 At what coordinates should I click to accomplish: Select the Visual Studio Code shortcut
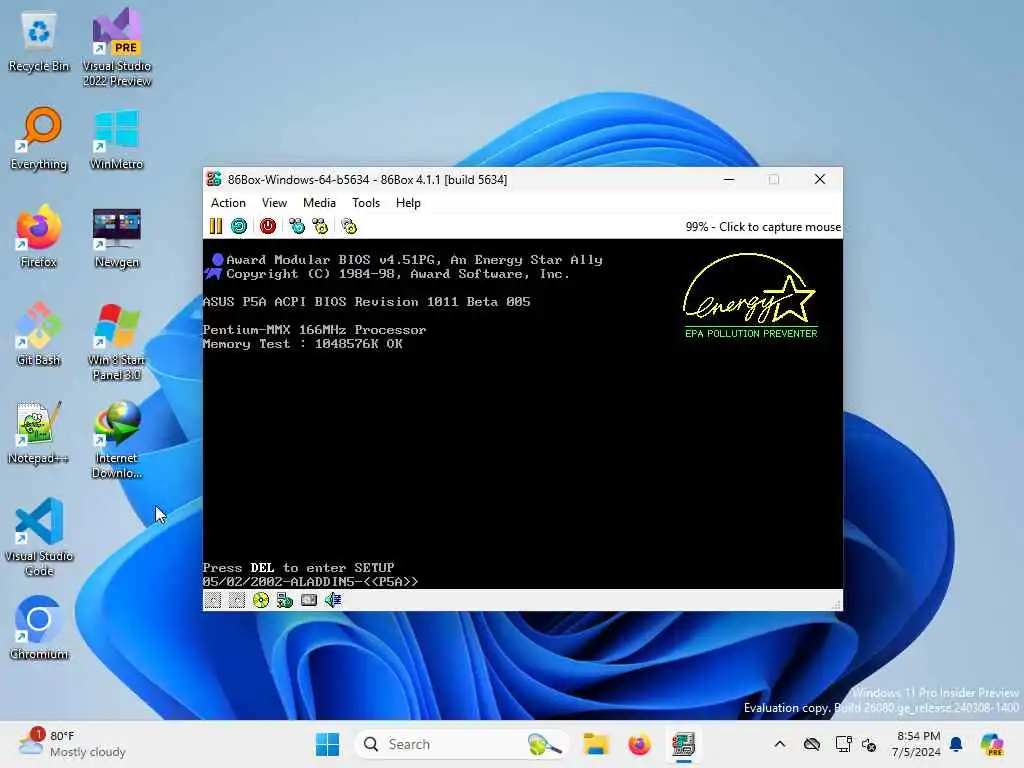click(39, 537)
